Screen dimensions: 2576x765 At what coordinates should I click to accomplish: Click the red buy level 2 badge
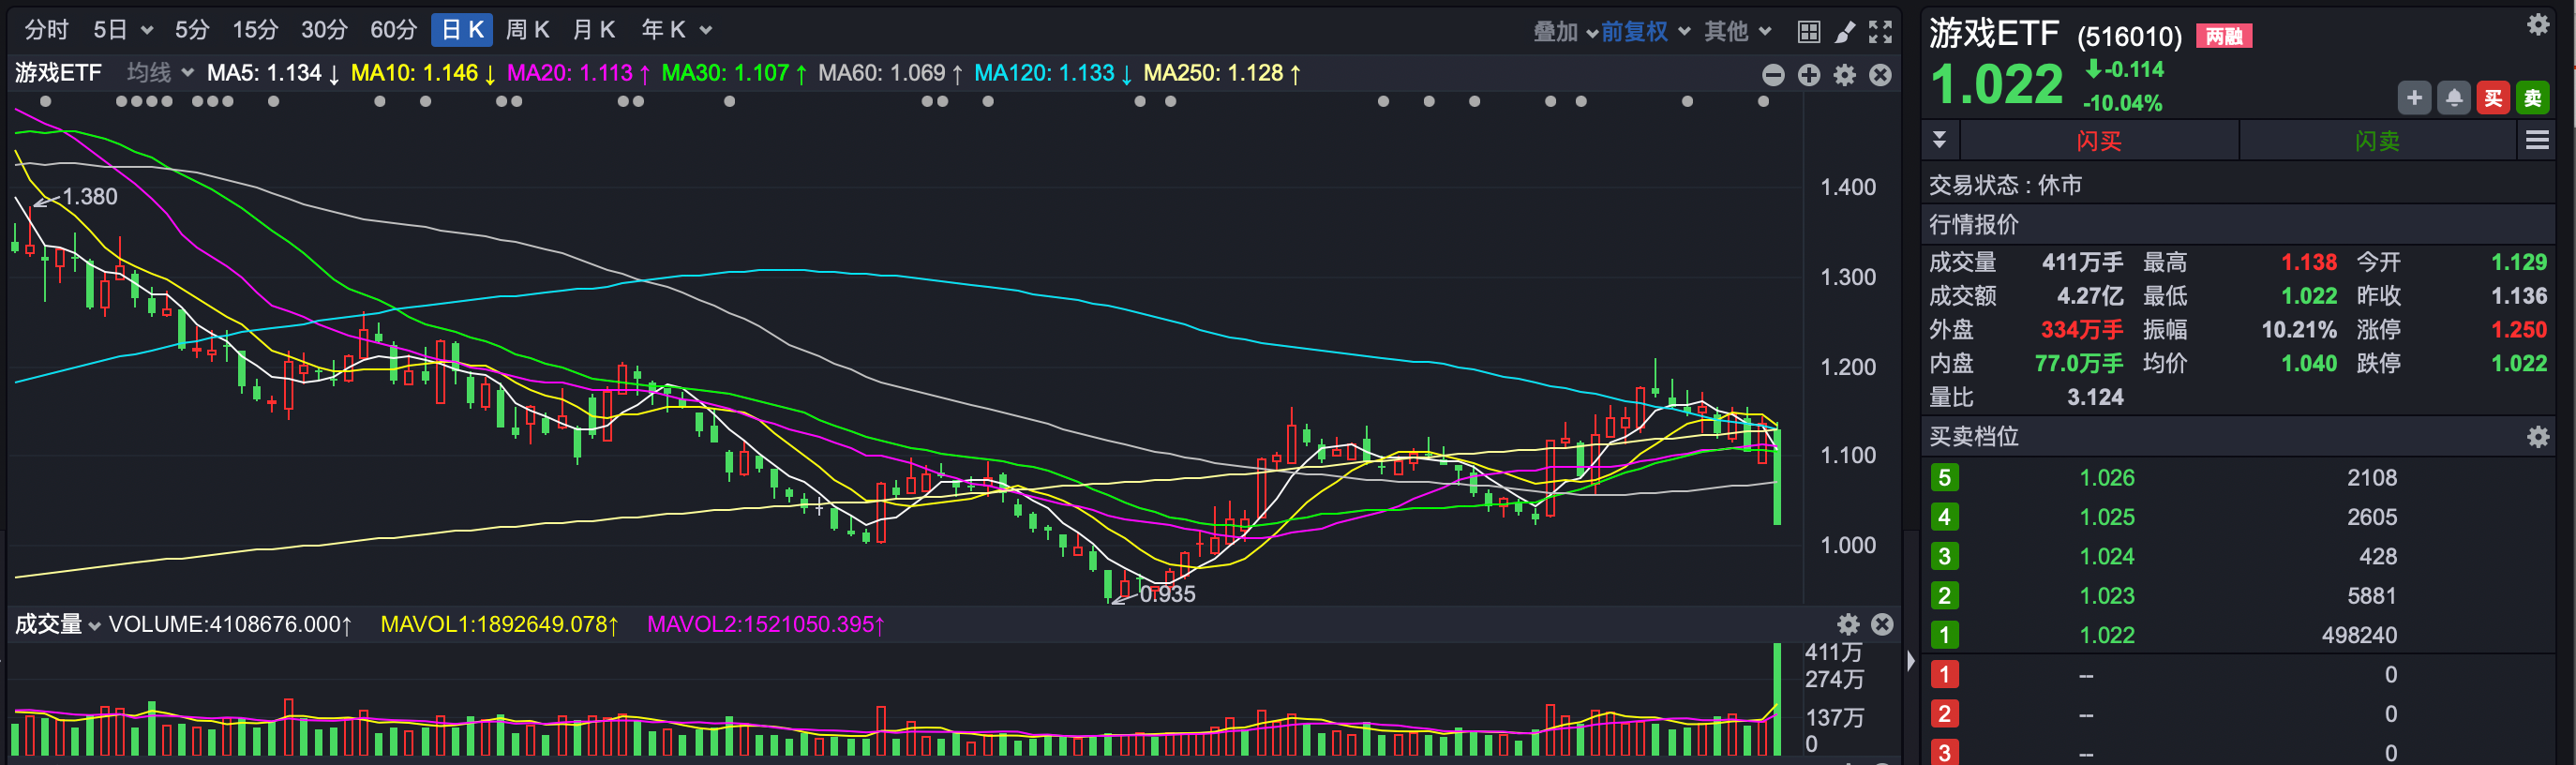(x=1944, y=714)
